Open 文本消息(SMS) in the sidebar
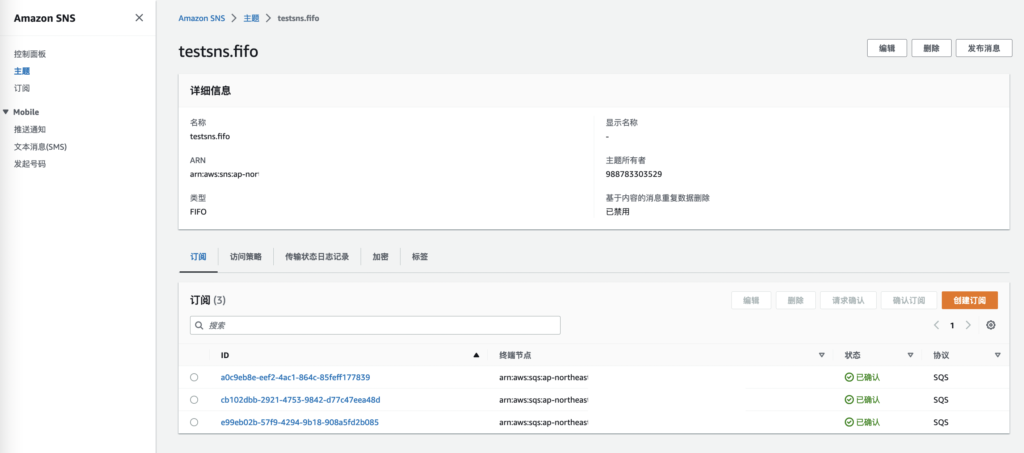The image size is (1024, 453). tap(40, 147)
